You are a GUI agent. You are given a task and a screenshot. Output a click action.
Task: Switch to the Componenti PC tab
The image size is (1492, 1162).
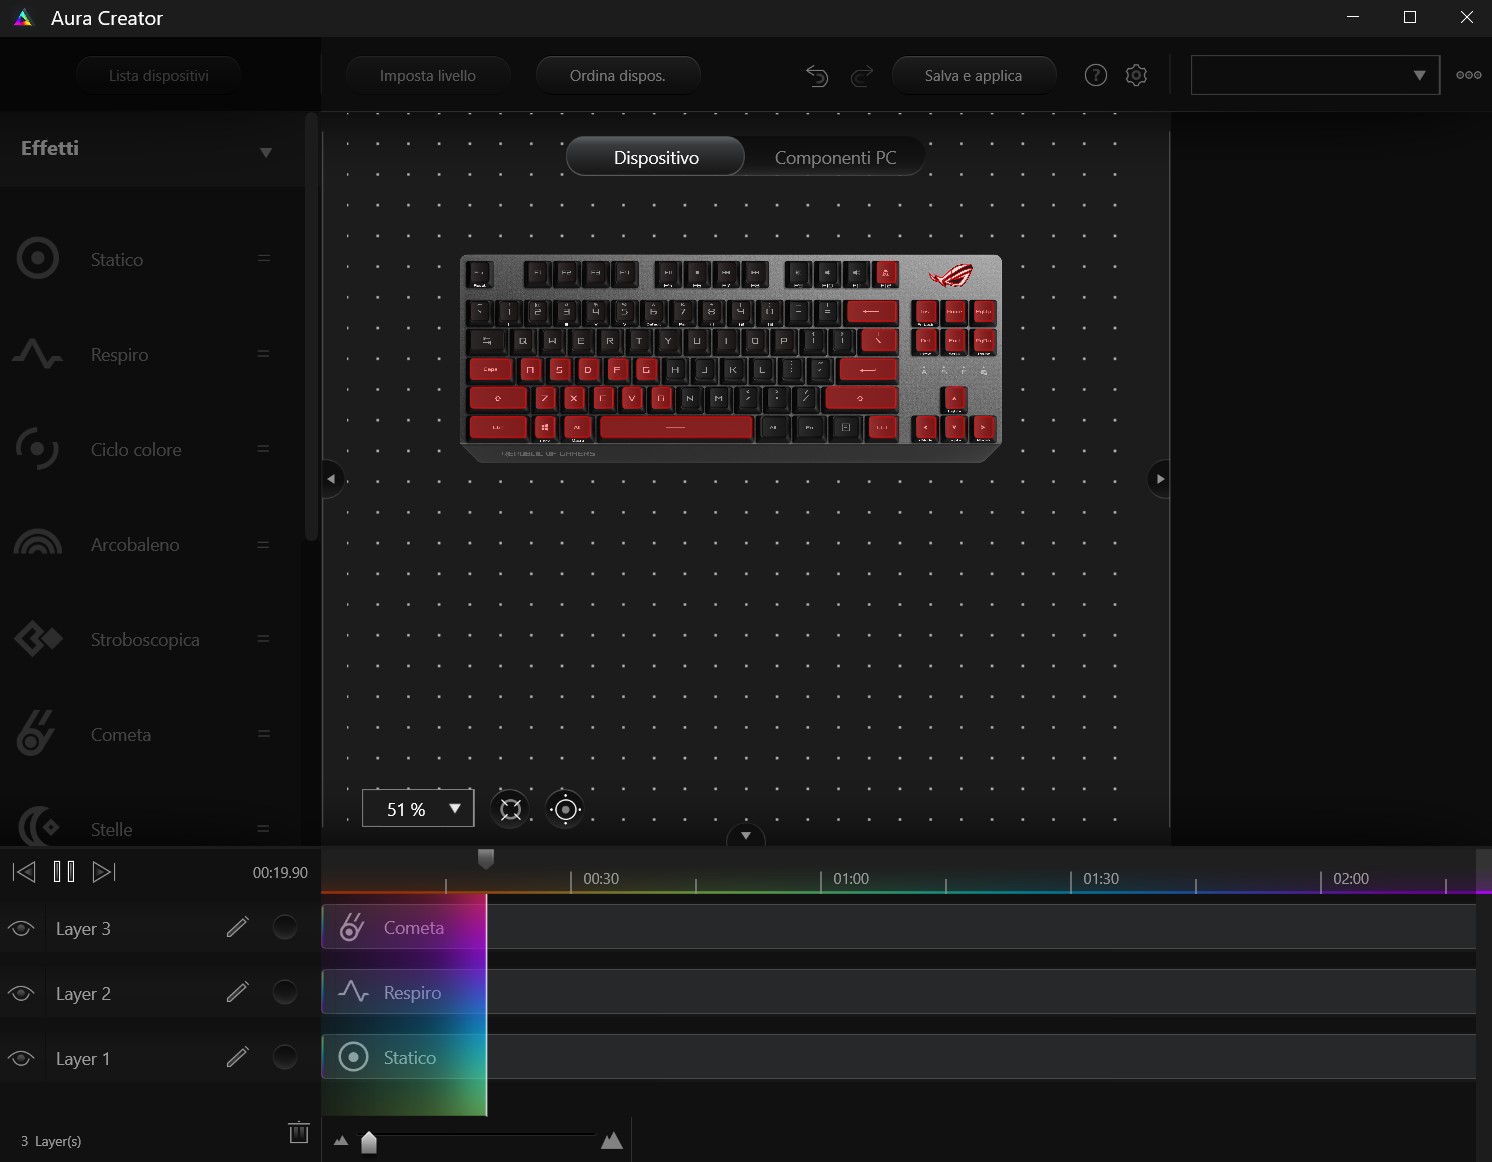click(x=835, y=157)
